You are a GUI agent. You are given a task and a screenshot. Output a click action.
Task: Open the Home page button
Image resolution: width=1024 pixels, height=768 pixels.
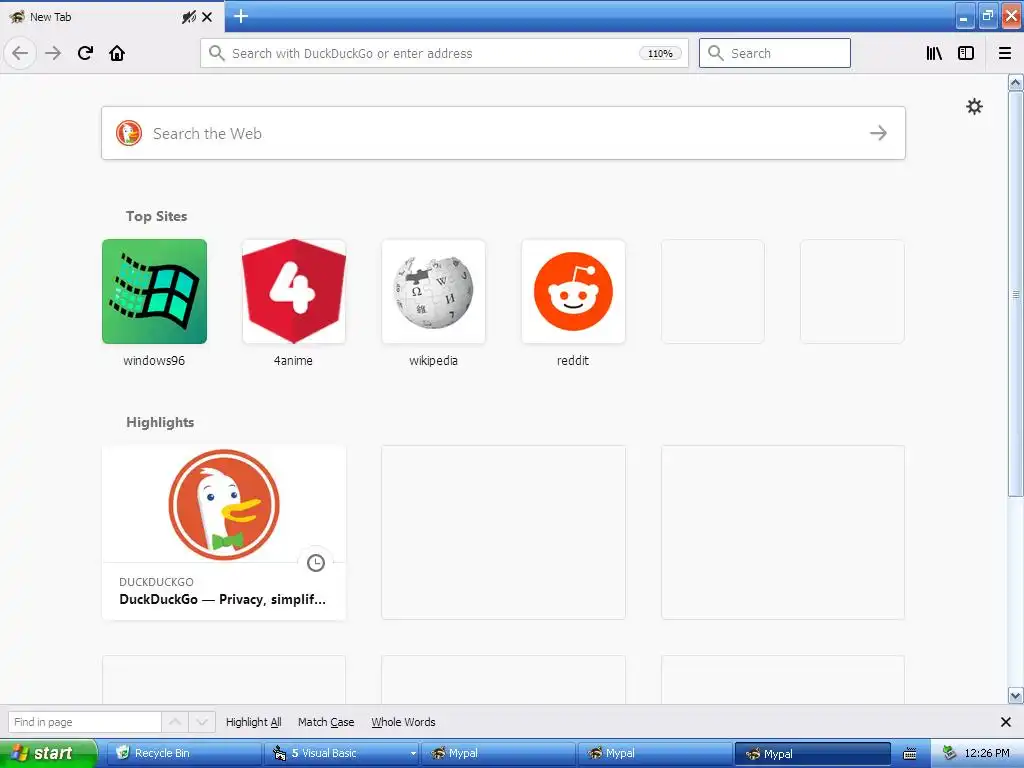(x=117, y=53)
